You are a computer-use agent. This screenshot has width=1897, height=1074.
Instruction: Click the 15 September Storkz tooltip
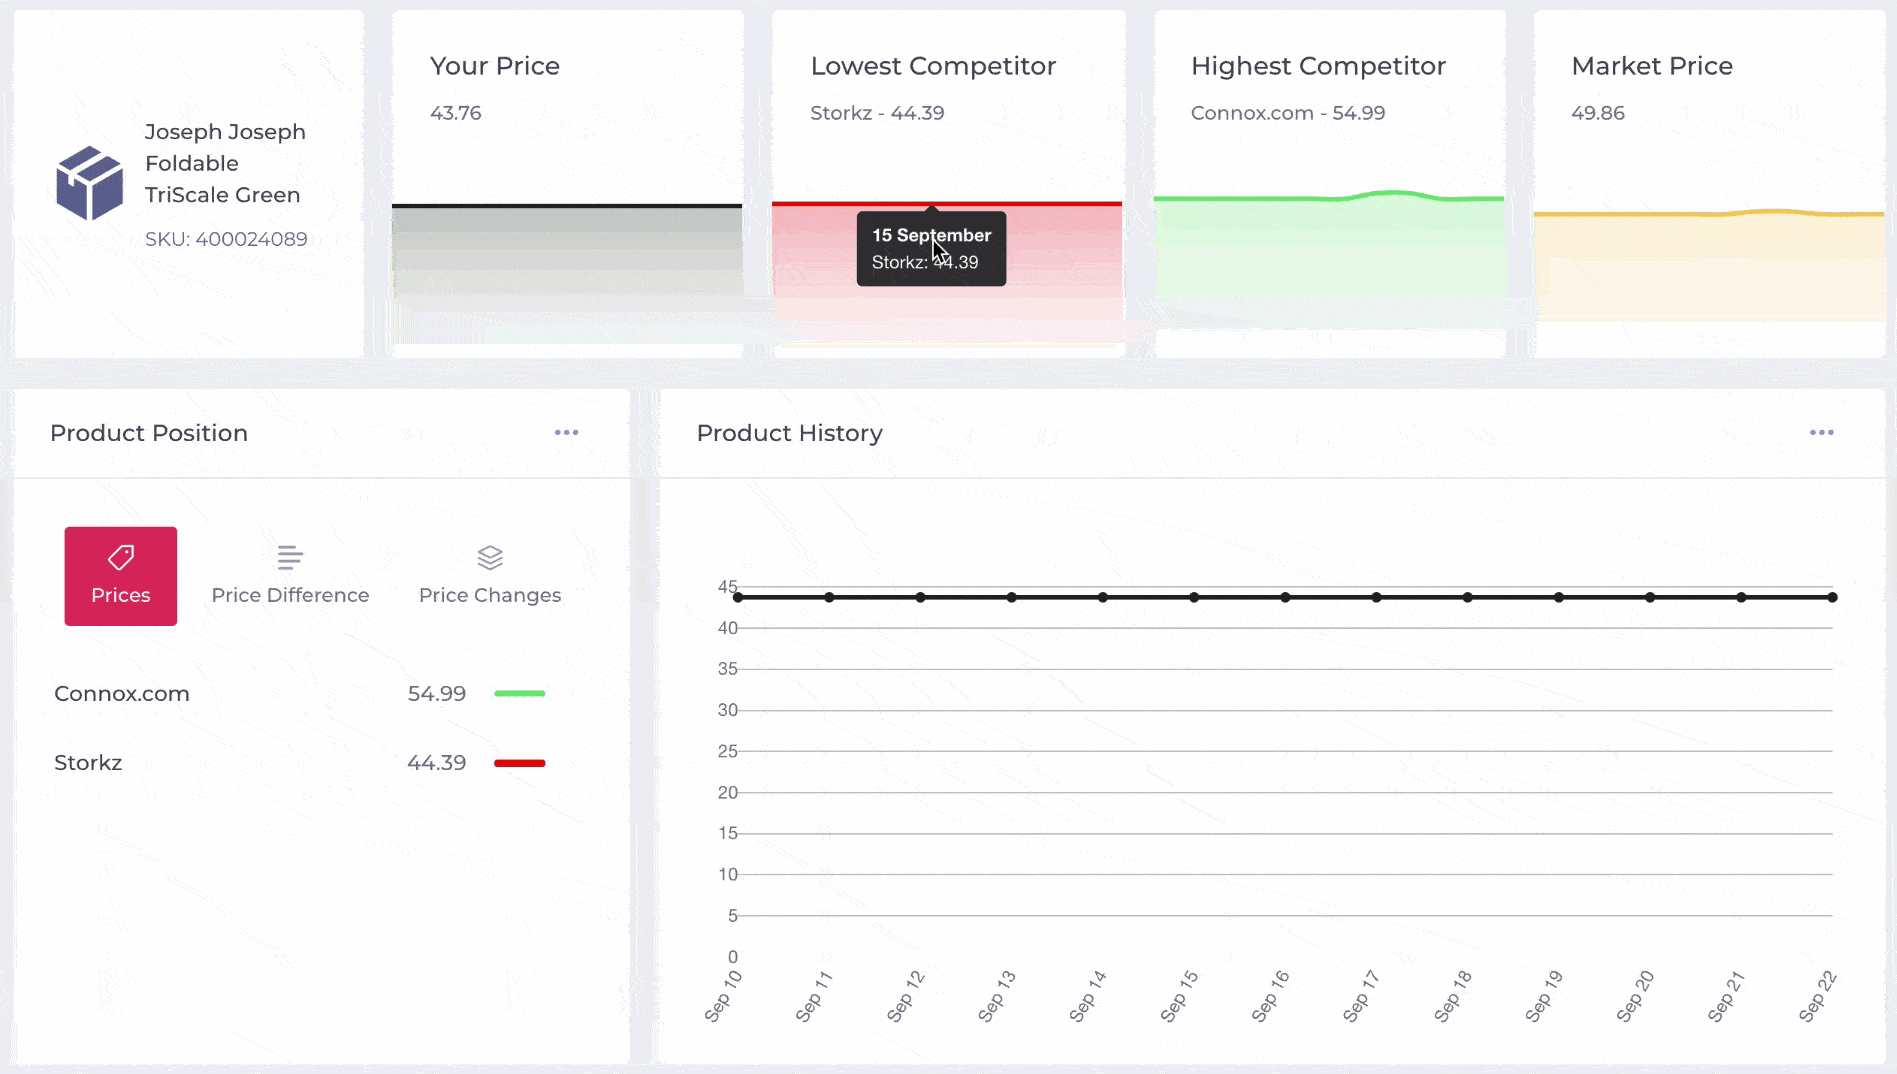coord(931,249)
